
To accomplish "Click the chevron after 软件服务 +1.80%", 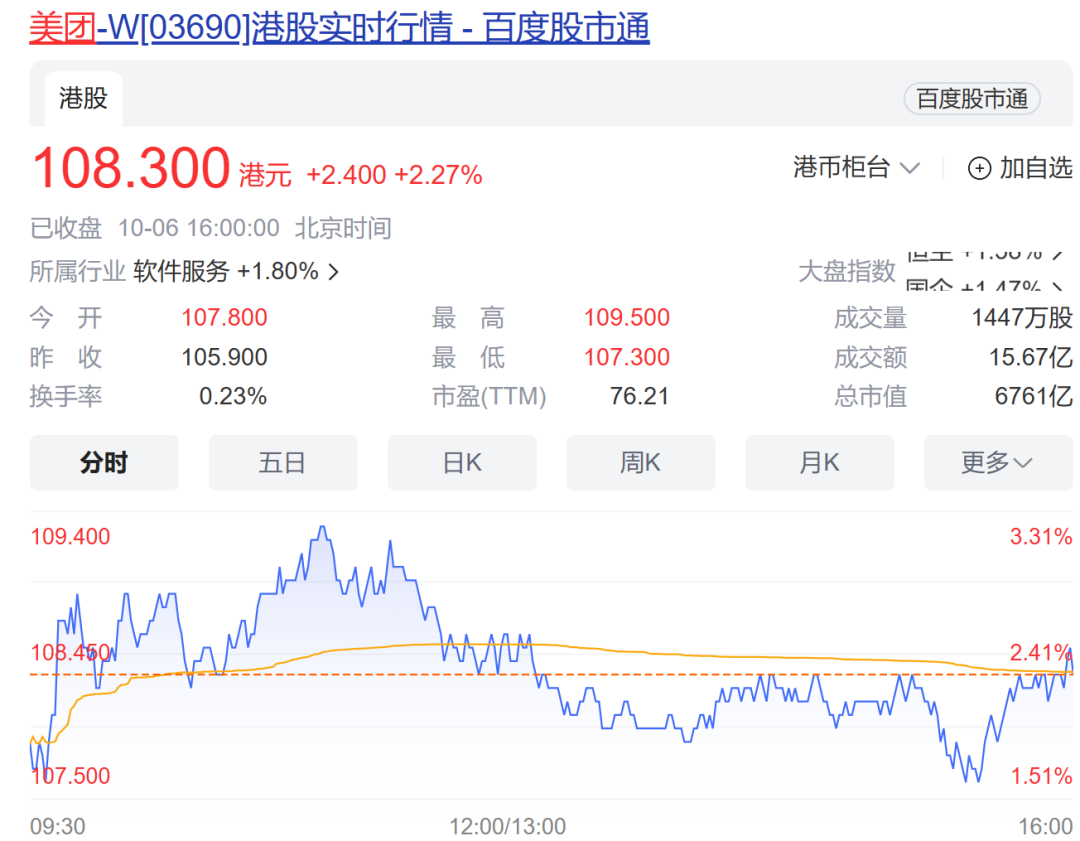I will click(x=333, y=272).
